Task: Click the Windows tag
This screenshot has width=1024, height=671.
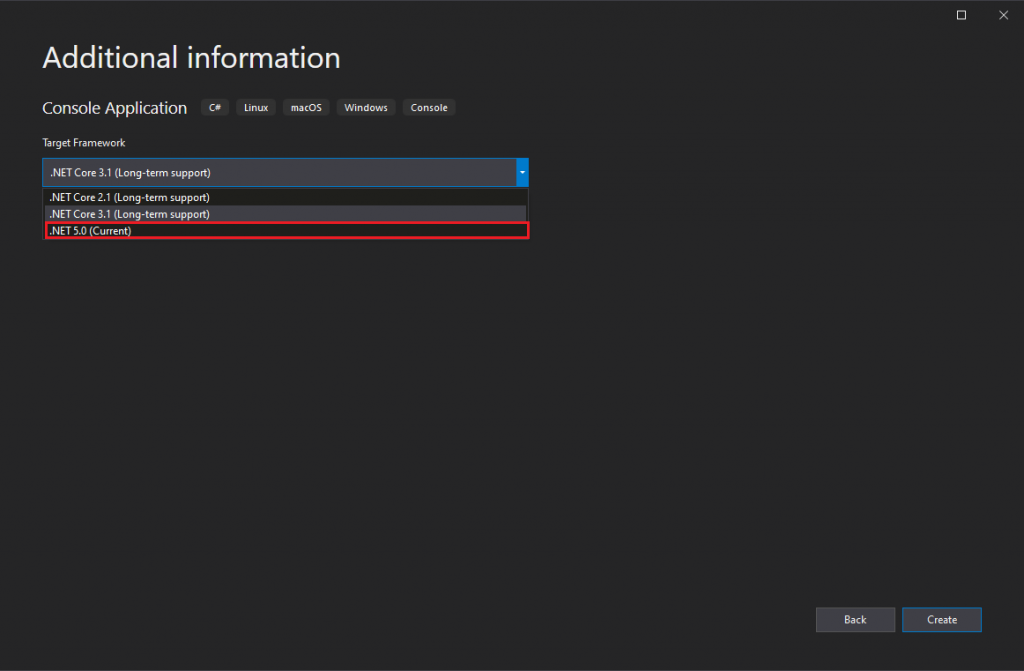Action: [x=366, y=108]
